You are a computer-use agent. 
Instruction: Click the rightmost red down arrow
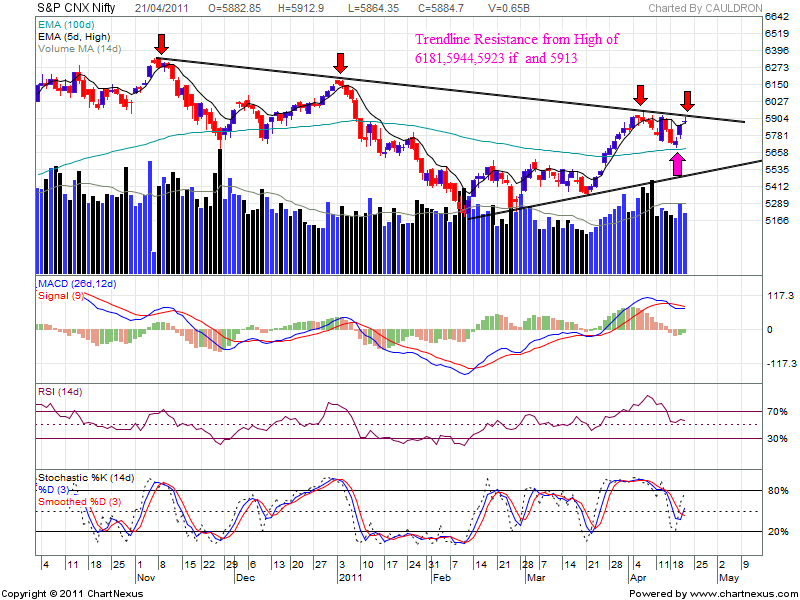[x=687, y=100]
